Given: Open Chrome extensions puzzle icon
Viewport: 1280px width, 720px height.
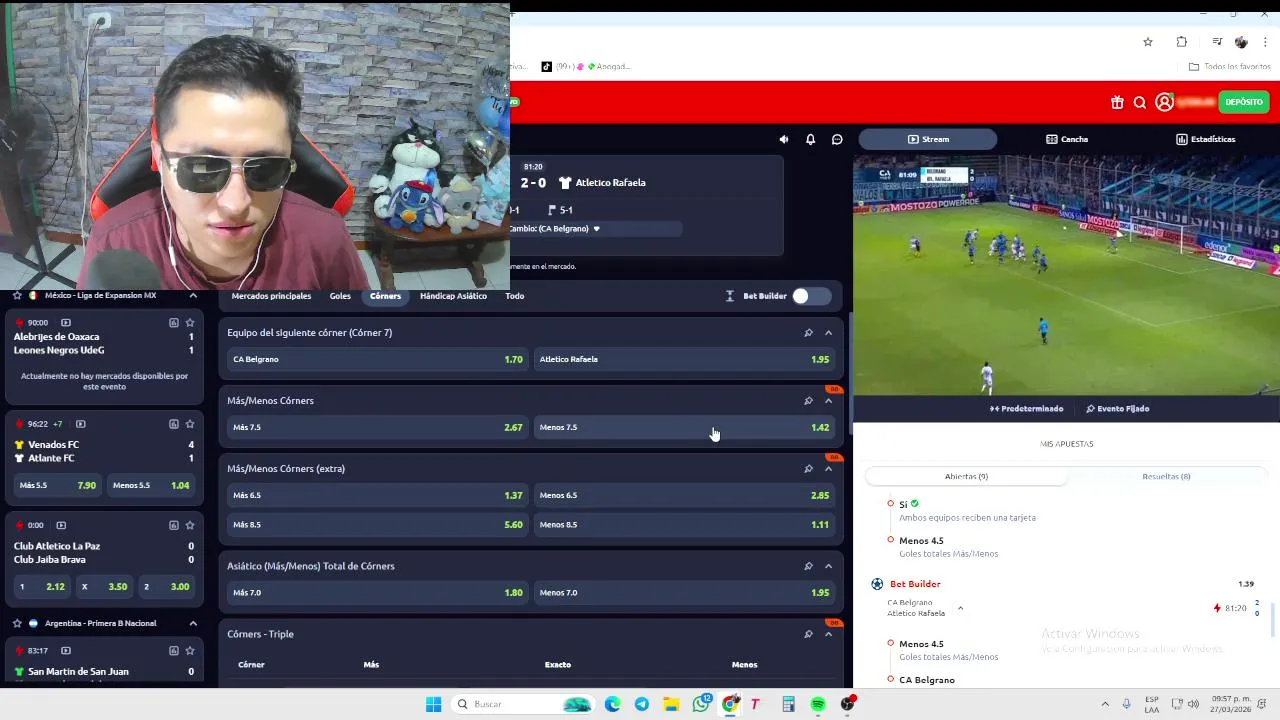Looking at the screenshot, I should (1182, 42).
